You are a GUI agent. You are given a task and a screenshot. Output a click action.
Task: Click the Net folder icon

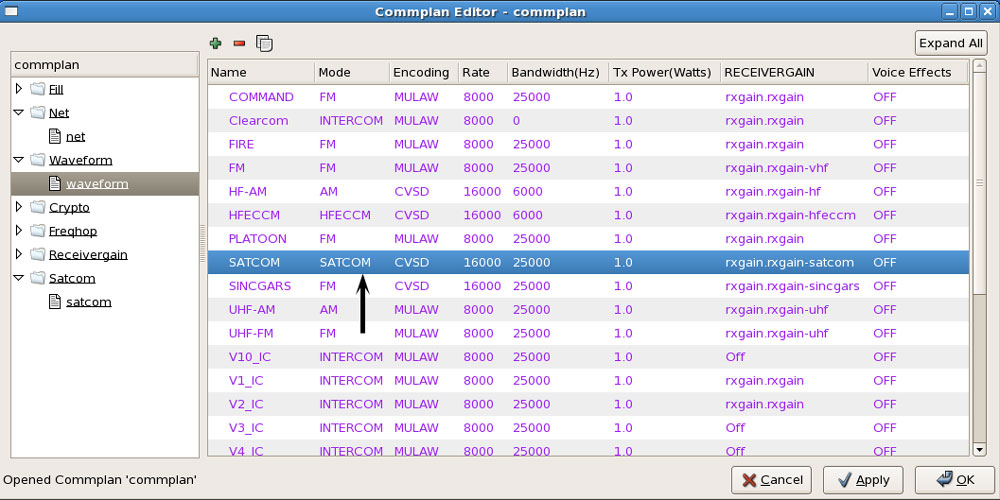(x=38, y=113)
